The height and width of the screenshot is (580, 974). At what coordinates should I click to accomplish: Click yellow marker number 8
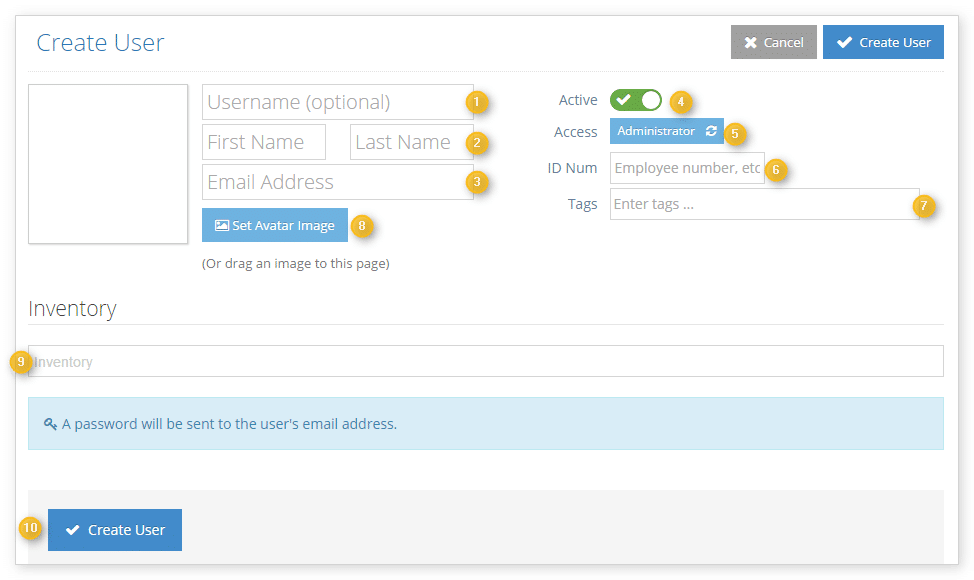click(x=362, y=225)
